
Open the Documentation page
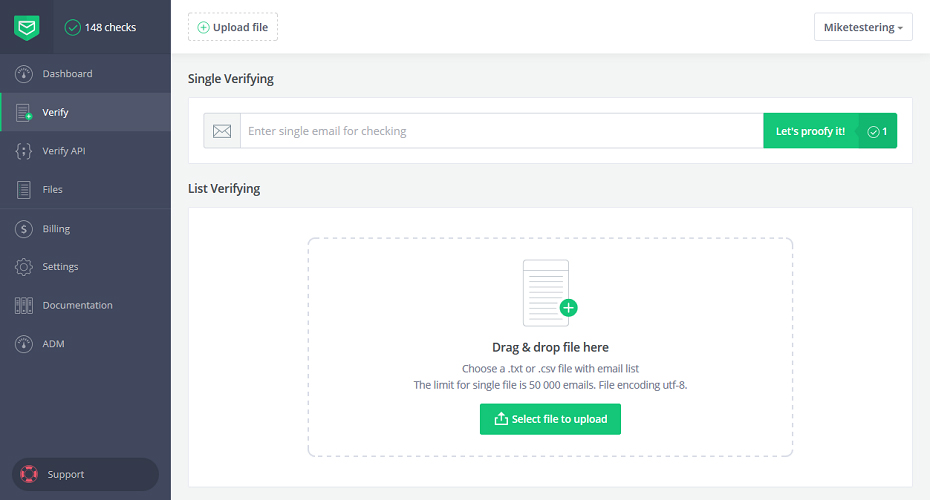(x=85, y=305)
